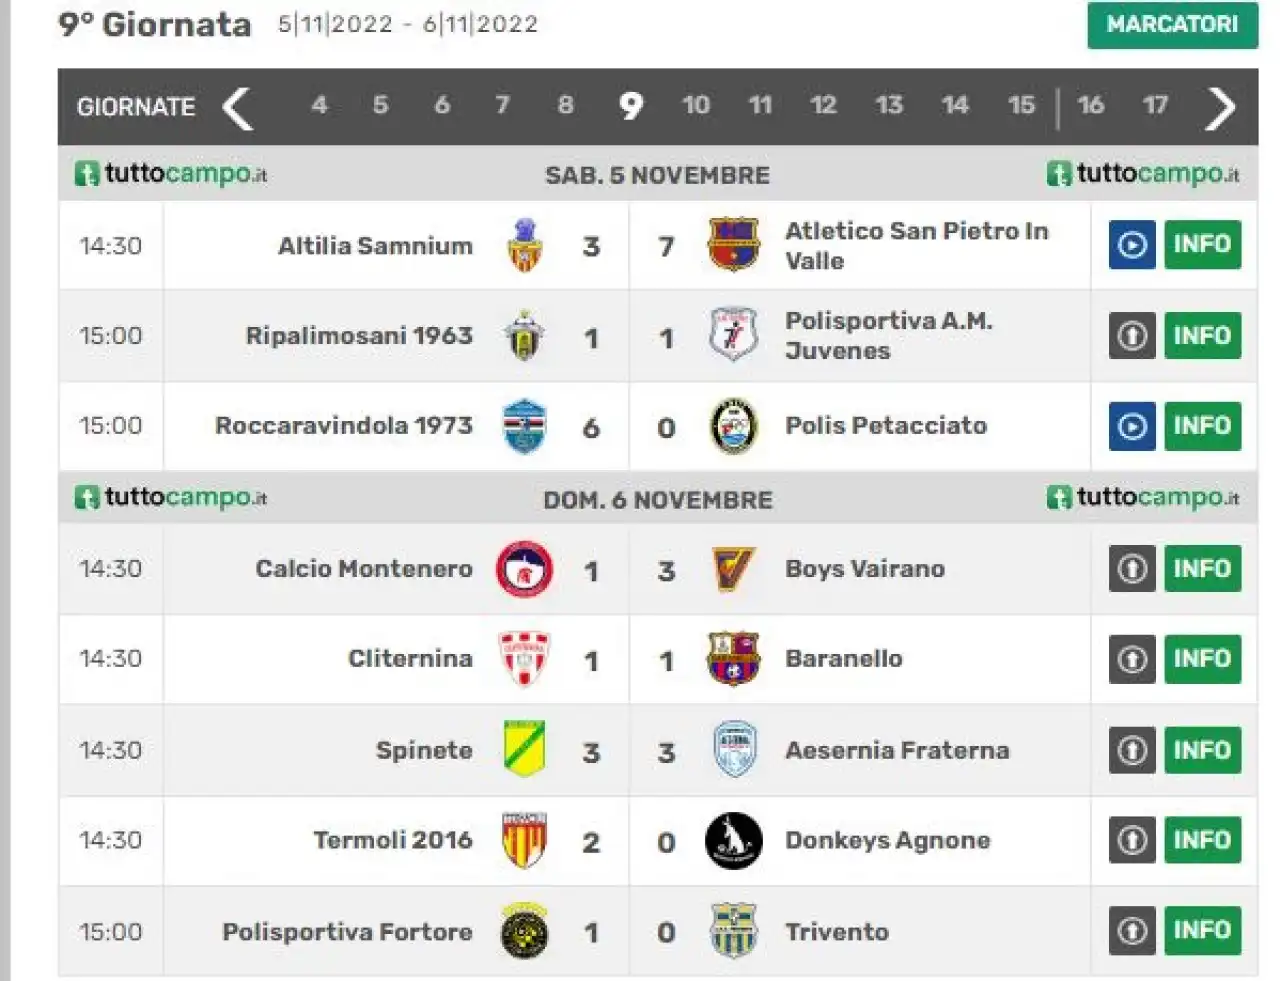Click the Donkeys Agnone black crest
The width and height of the screenshot is (1280, 981).
point(733,841)
